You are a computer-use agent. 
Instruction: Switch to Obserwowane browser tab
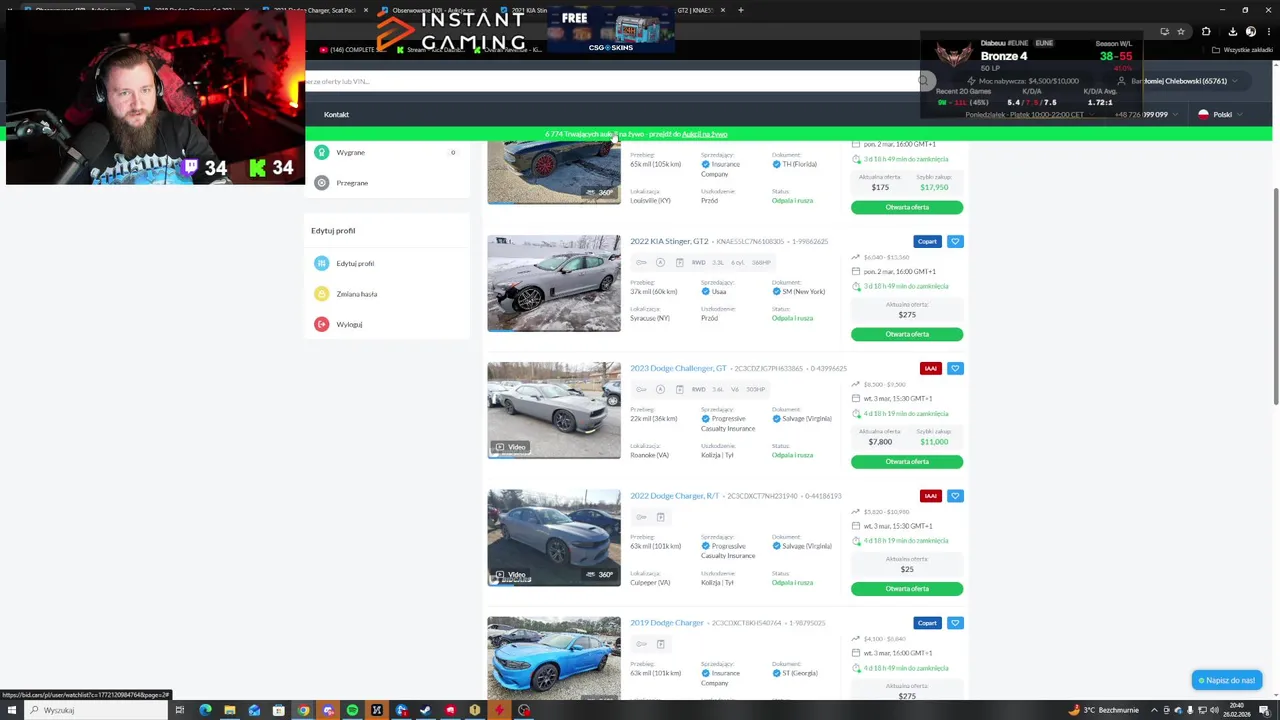(435, 10)
